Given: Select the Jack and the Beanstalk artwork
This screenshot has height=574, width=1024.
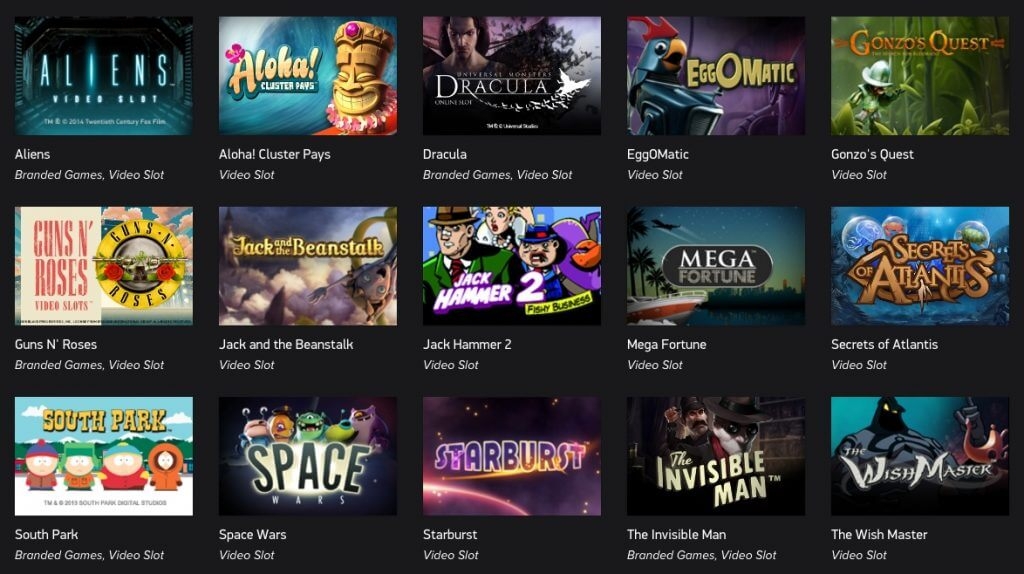Looking at the screenshot, I should (x=308, y=266).
